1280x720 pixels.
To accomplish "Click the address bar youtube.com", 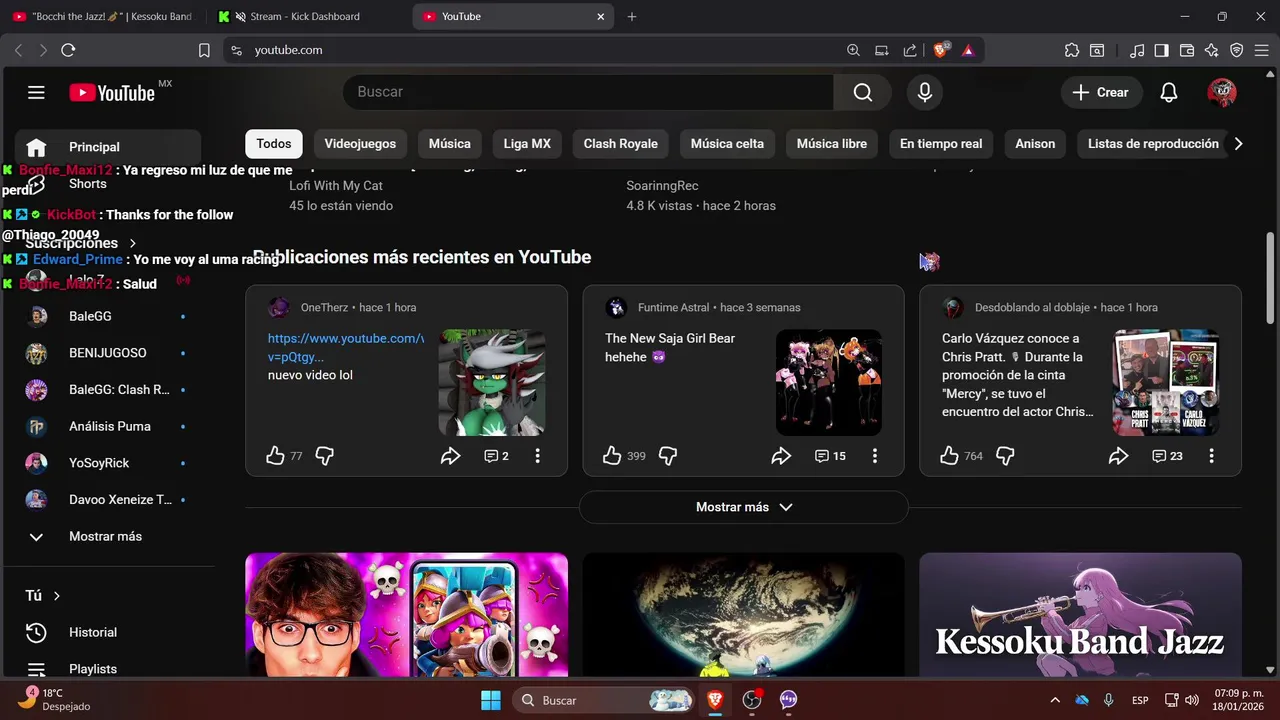I will [x=288, y=50].
